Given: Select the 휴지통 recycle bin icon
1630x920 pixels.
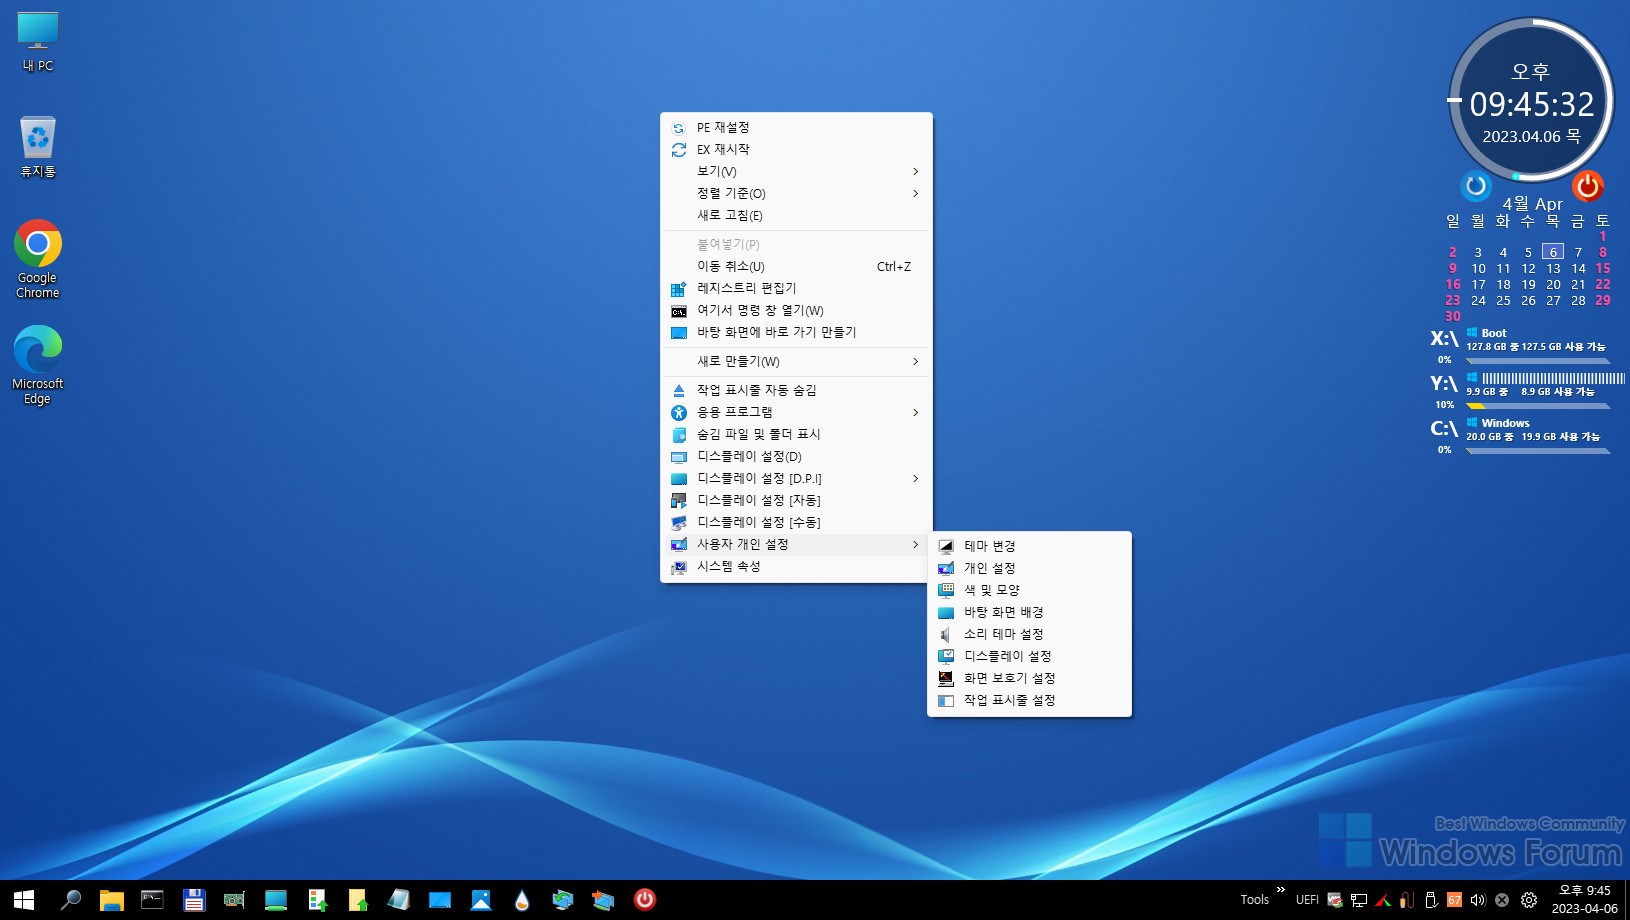Looking at the screenshot, I should click(38, 147).
